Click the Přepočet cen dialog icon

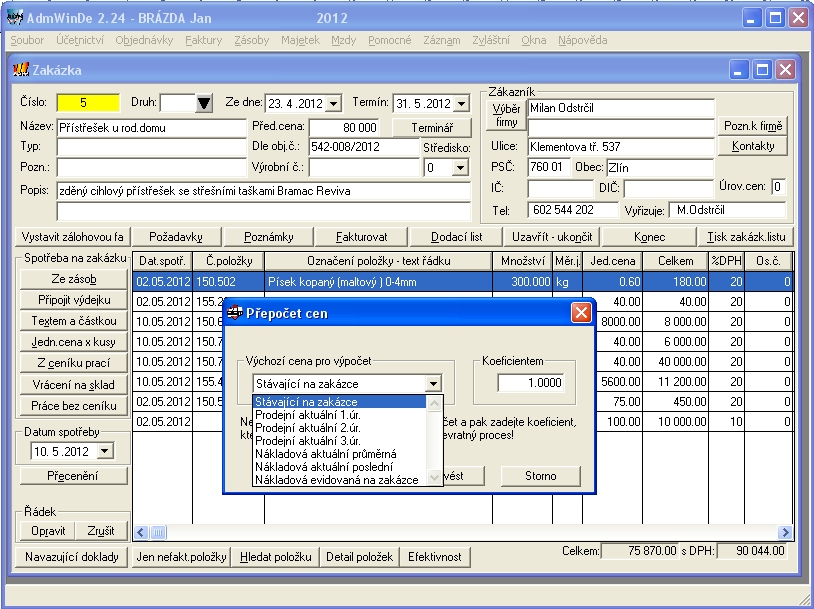pos(235,313)
